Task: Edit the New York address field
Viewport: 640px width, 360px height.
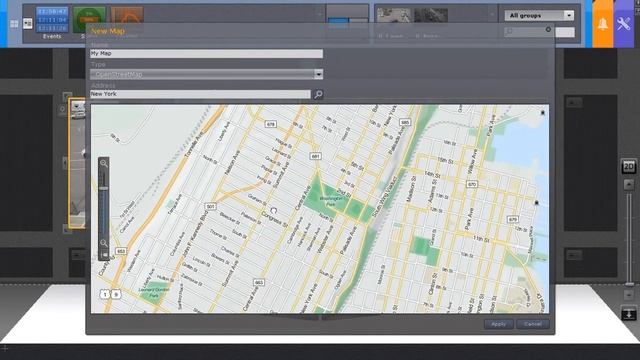Action: 200,94
